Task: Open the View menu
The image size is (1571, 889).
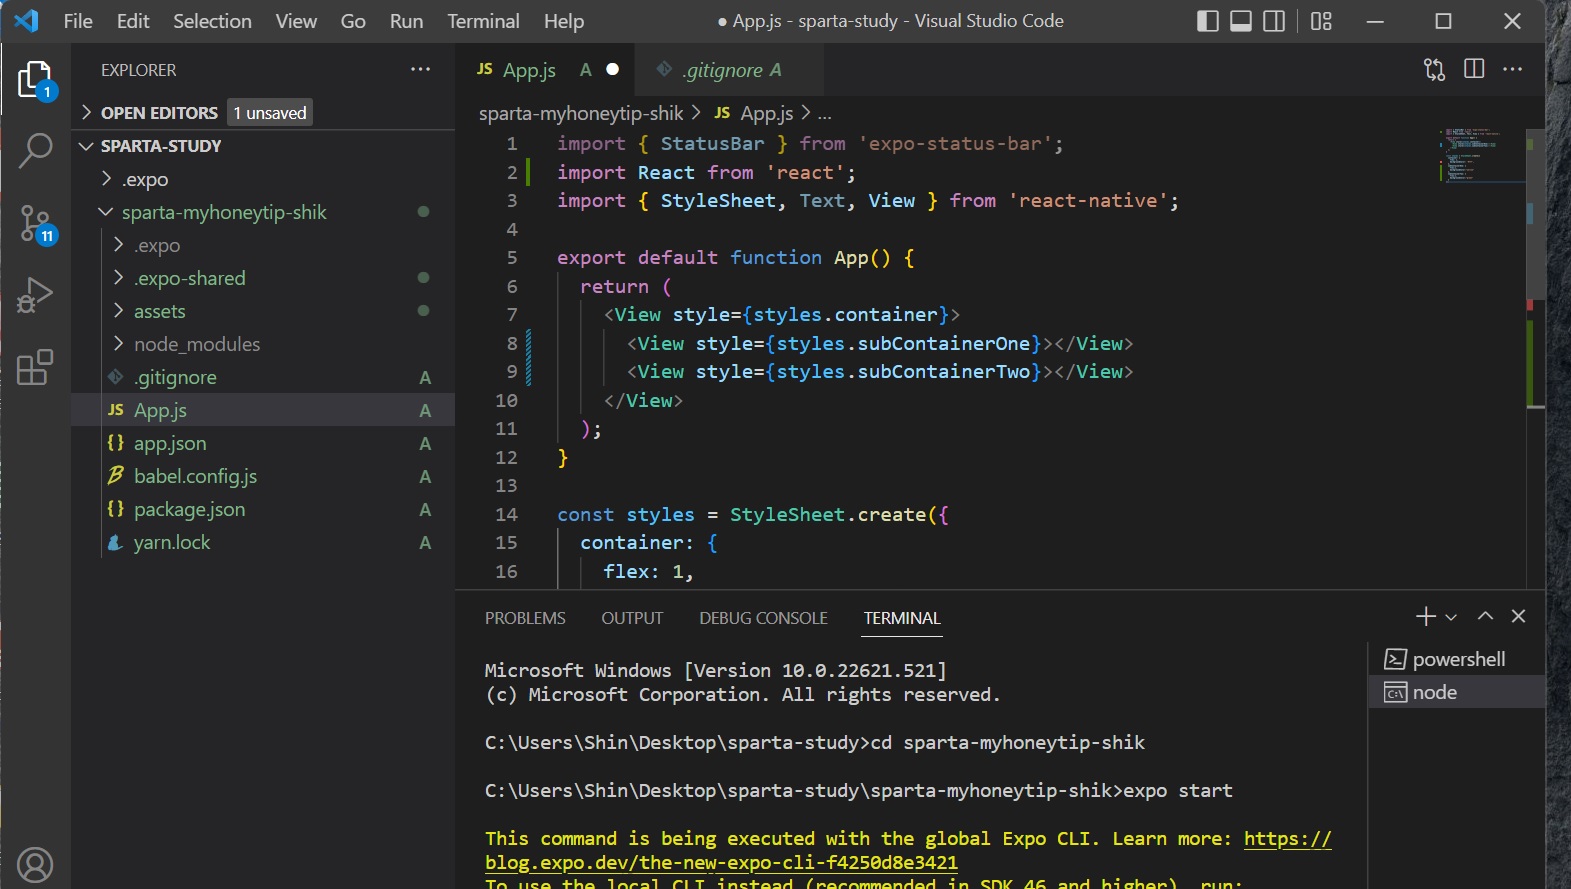Action: pyautogui.click(x=296, y=21)
